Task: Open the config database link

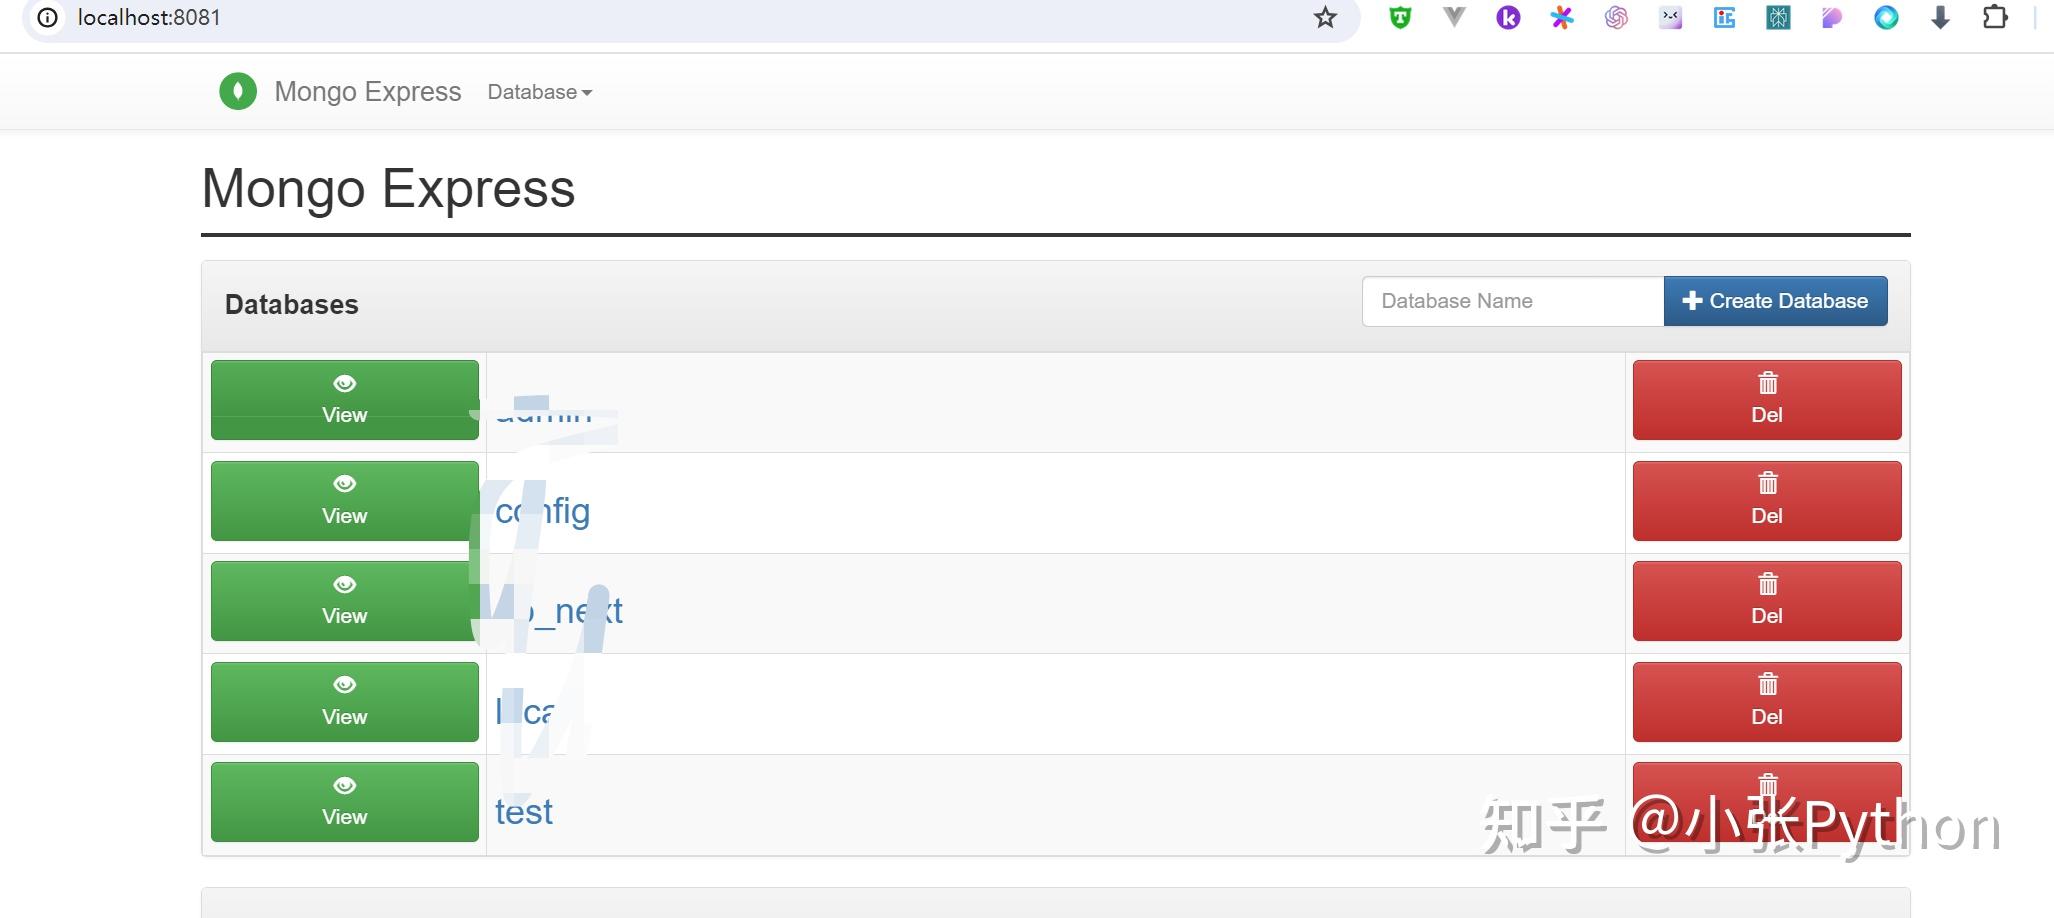Action: click(x=542, y=511)
